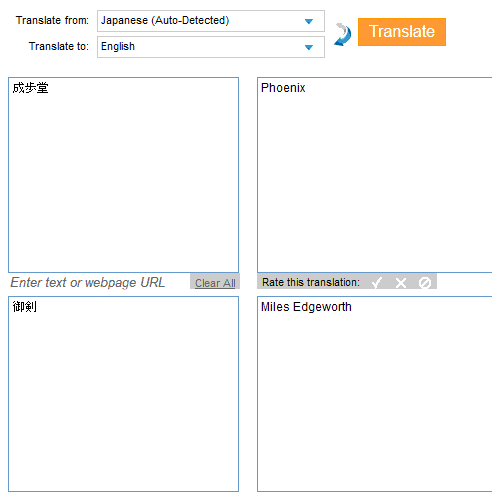Viewport: 492px width, 492px height.
Task: Click the 'Translate to:' label
Action: [x=59, y=46]
